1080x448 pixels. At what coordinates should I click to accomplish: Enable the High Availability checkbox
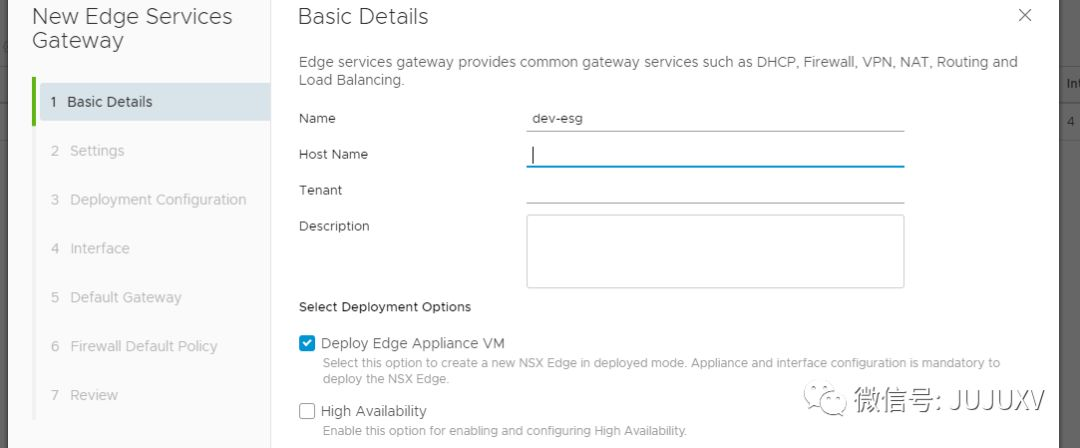click(307, 411)
